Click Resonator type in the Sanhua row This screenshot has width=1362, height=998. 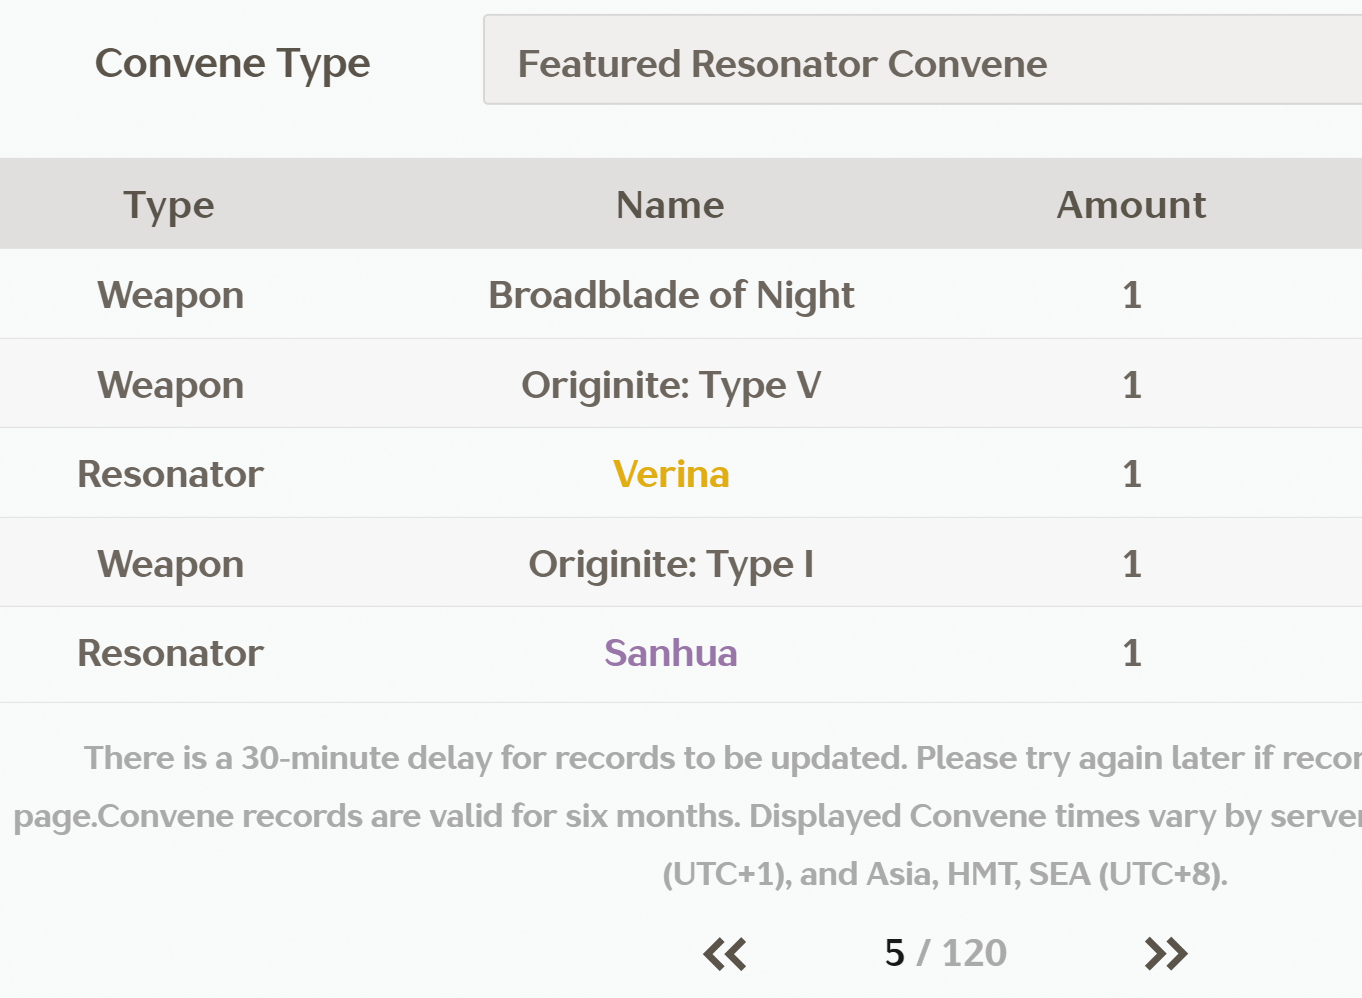click(170, 653)
